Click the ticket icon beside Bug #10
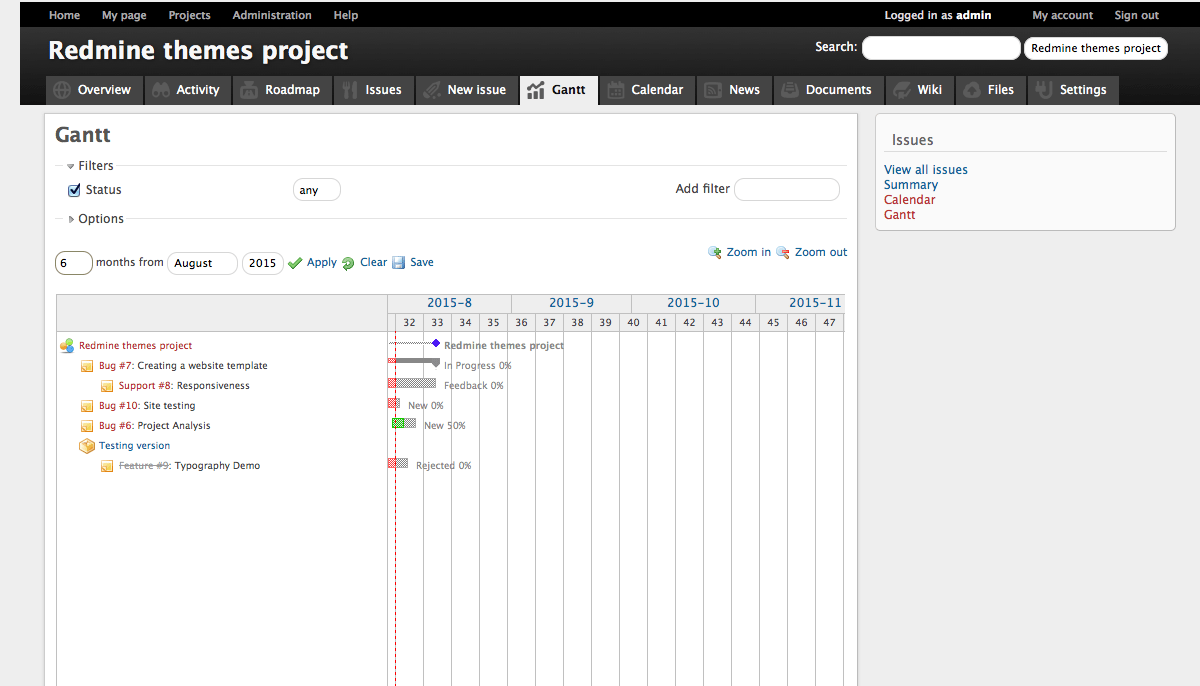 88,406
